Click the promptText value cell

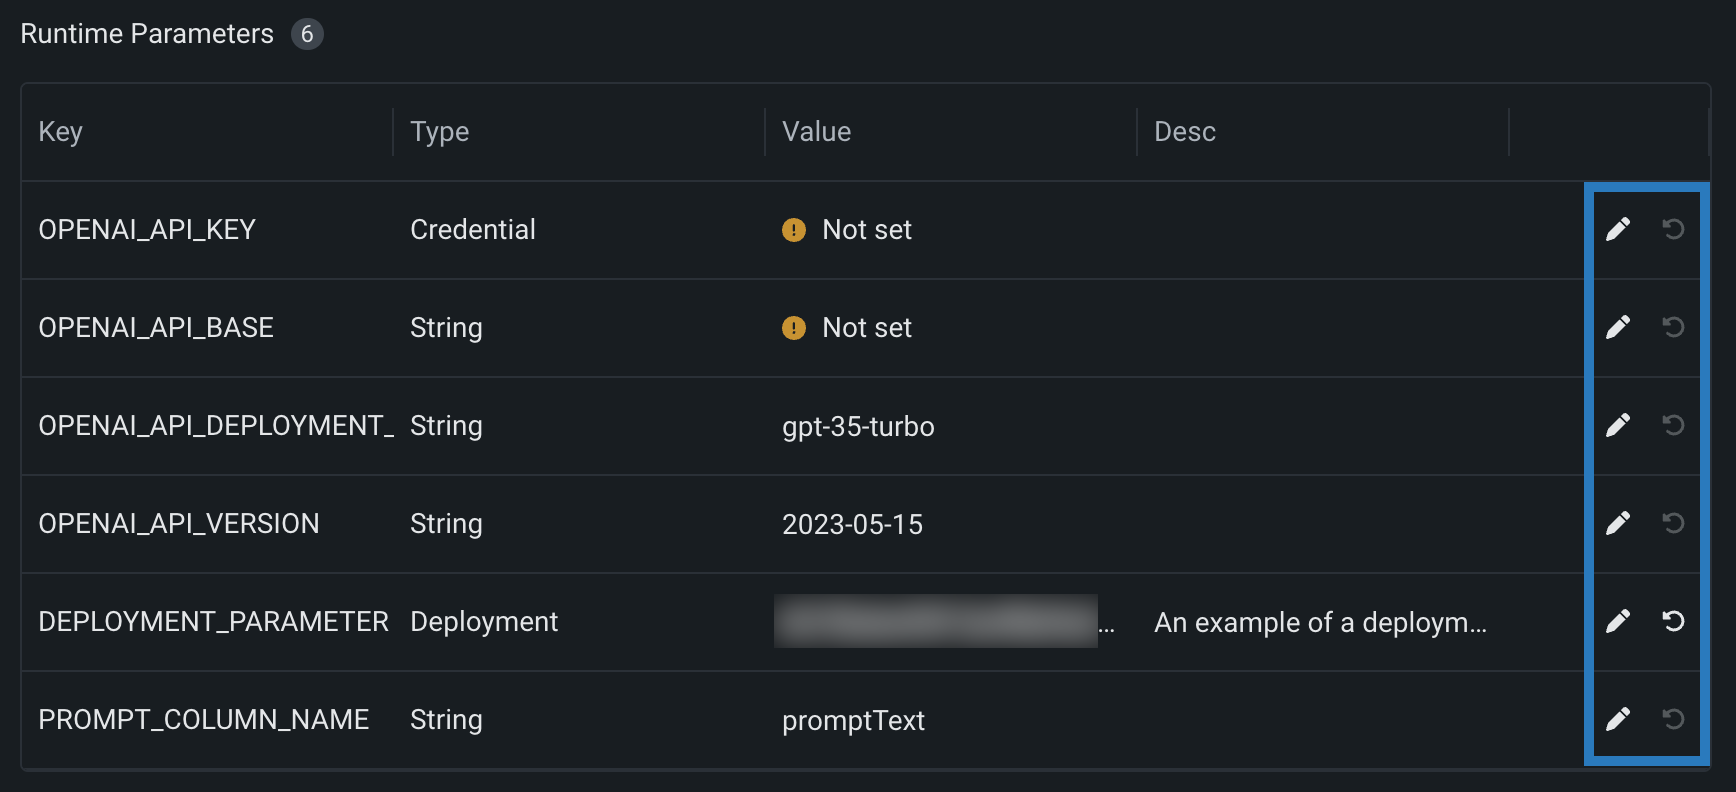point(853,721)
